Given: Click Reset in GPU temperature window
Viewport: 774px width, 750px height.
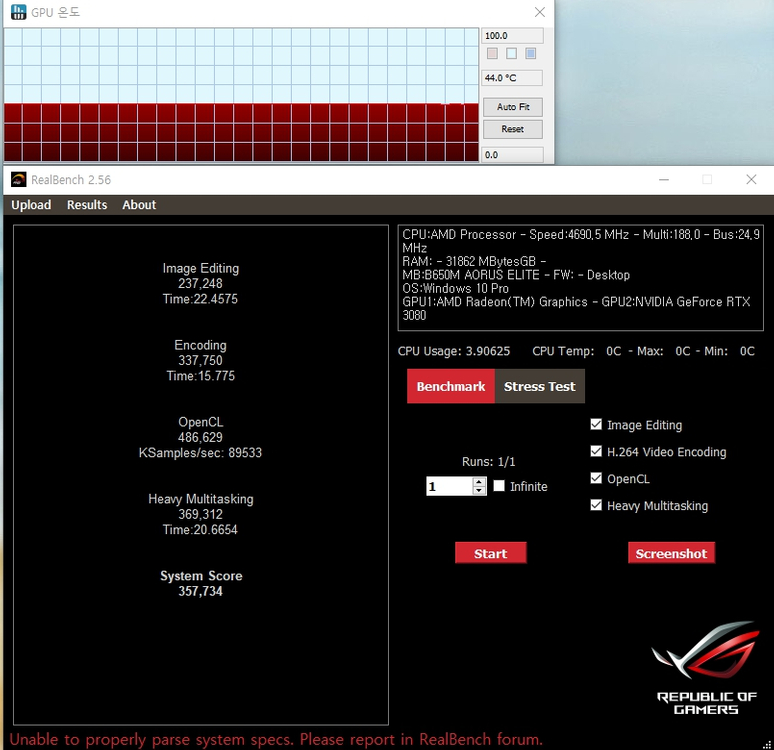Looking at the screenshot, I should 513,129.
